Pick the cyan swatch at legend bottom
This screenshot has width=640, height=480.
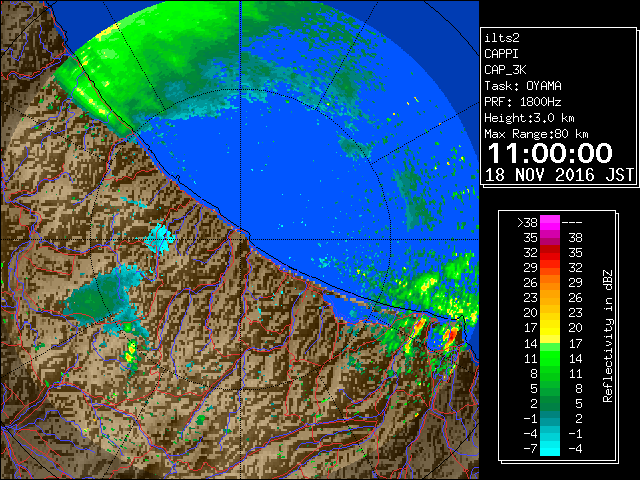[x=550, y=449]
